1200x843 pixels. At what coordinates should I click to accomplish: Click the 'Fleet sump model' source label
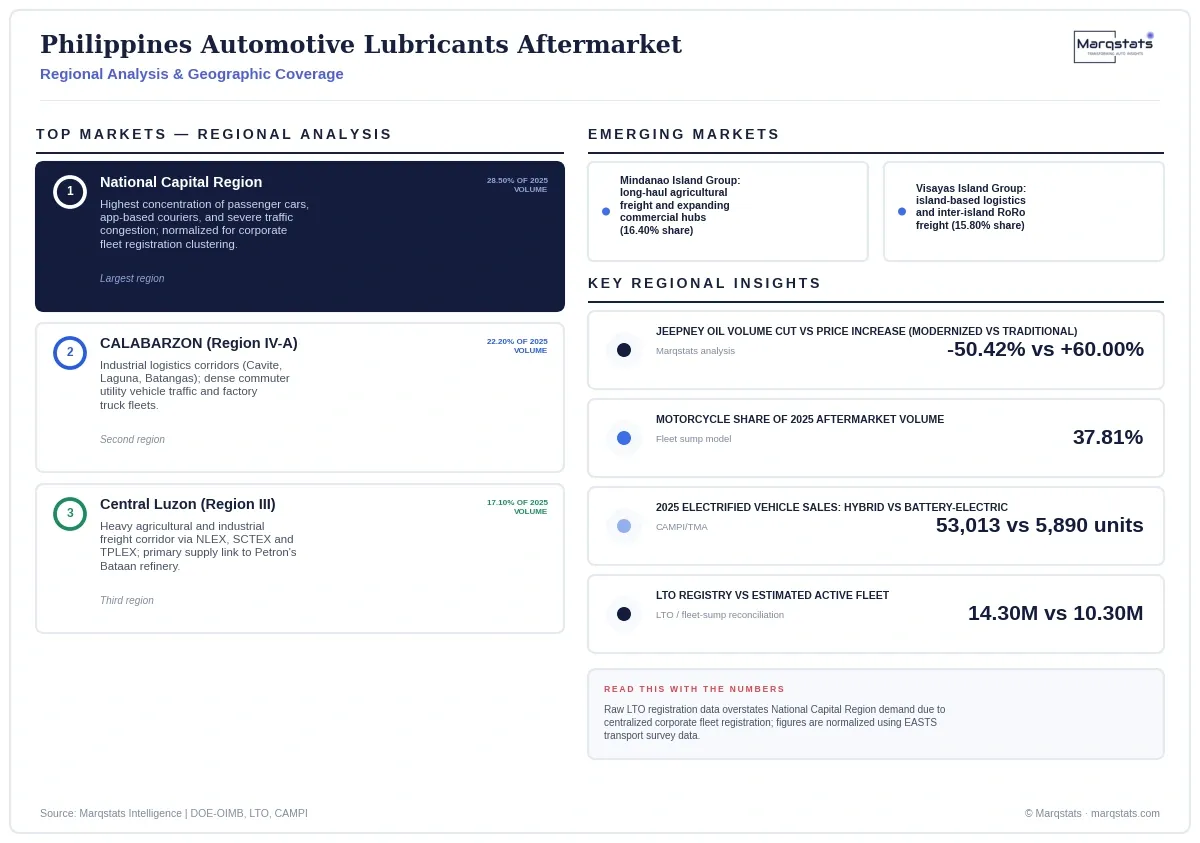(693, 439)
